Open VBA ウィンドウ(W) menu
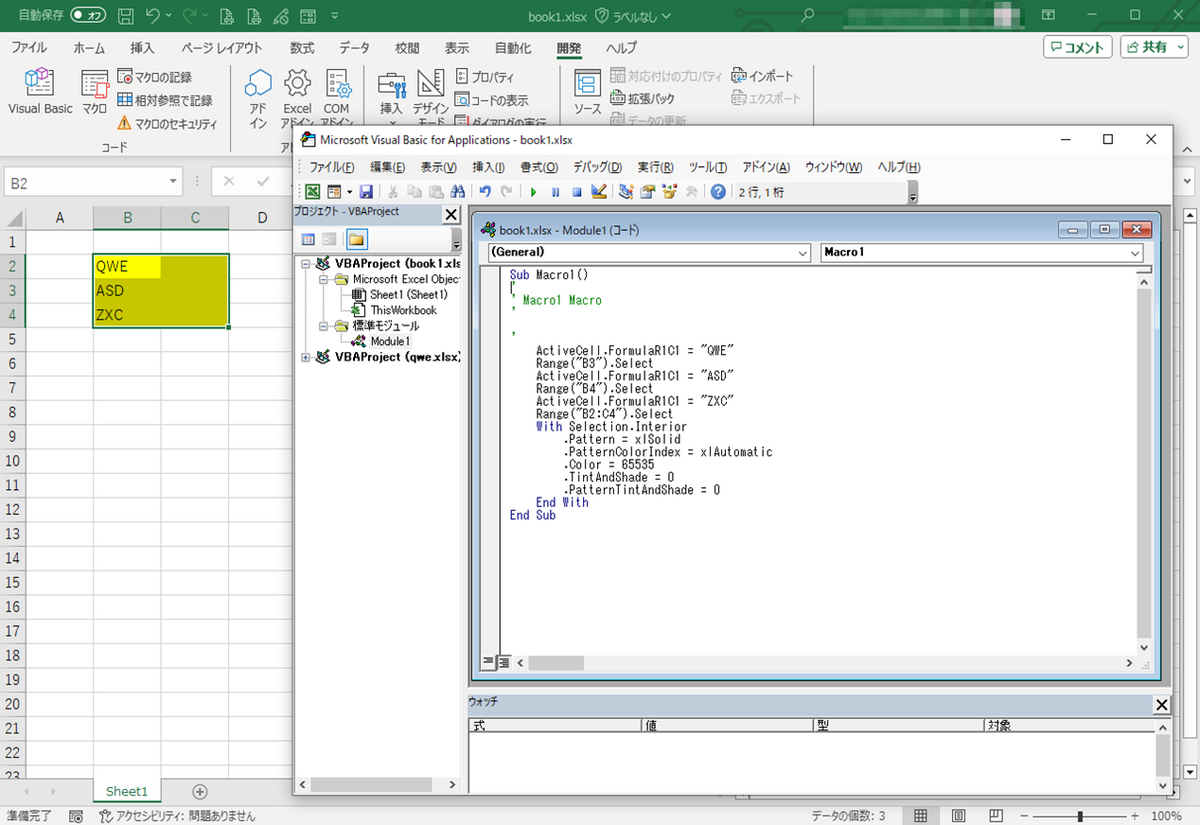1200x825 pixels. tap(833, 167)
